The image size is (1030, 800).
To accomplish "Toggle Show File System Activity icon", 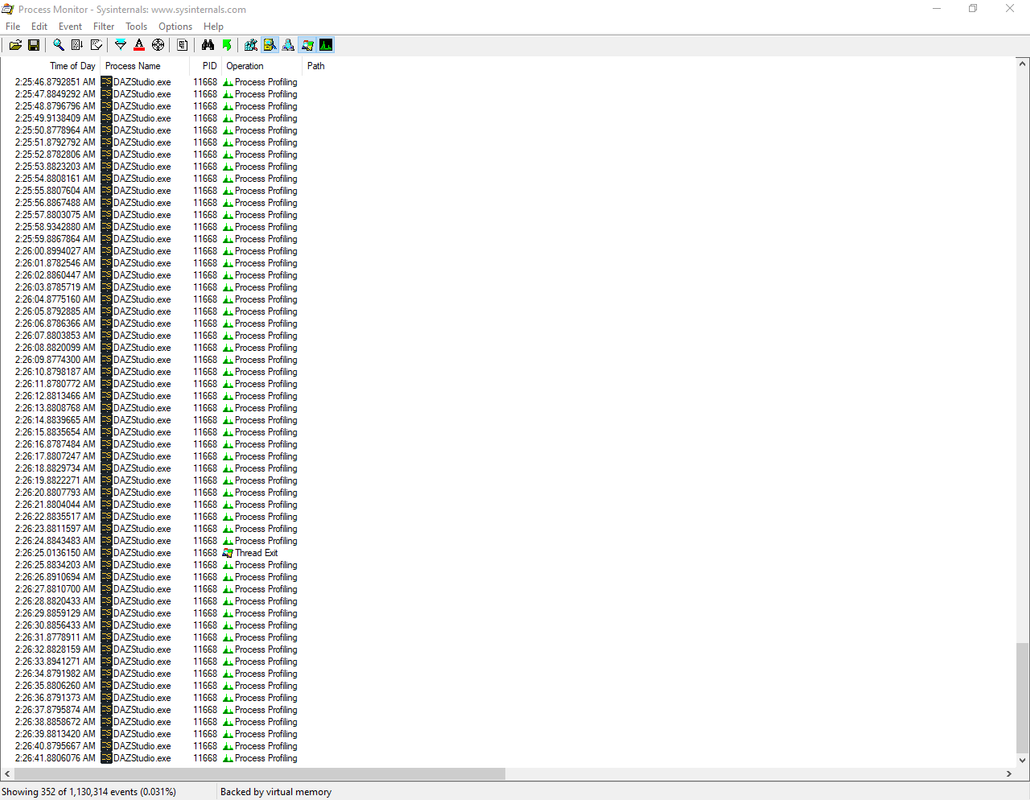I will (269, 45).
